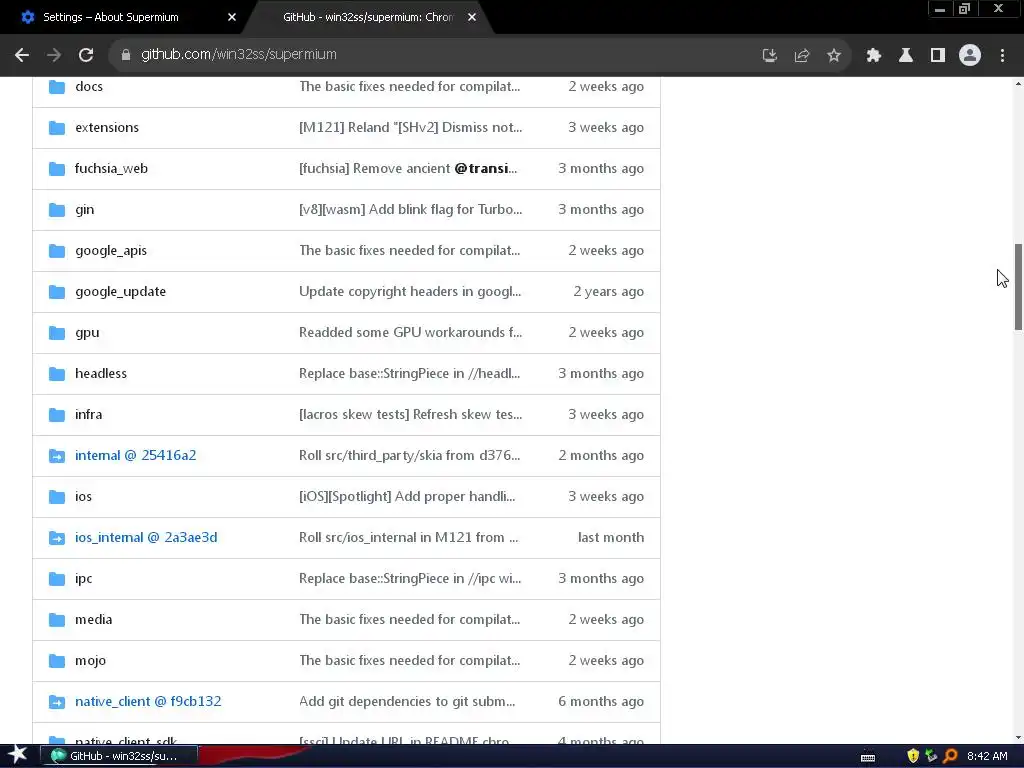Open the extensions folder
The height and width of the screenshot is (768, 1024).
pos(107,127)
